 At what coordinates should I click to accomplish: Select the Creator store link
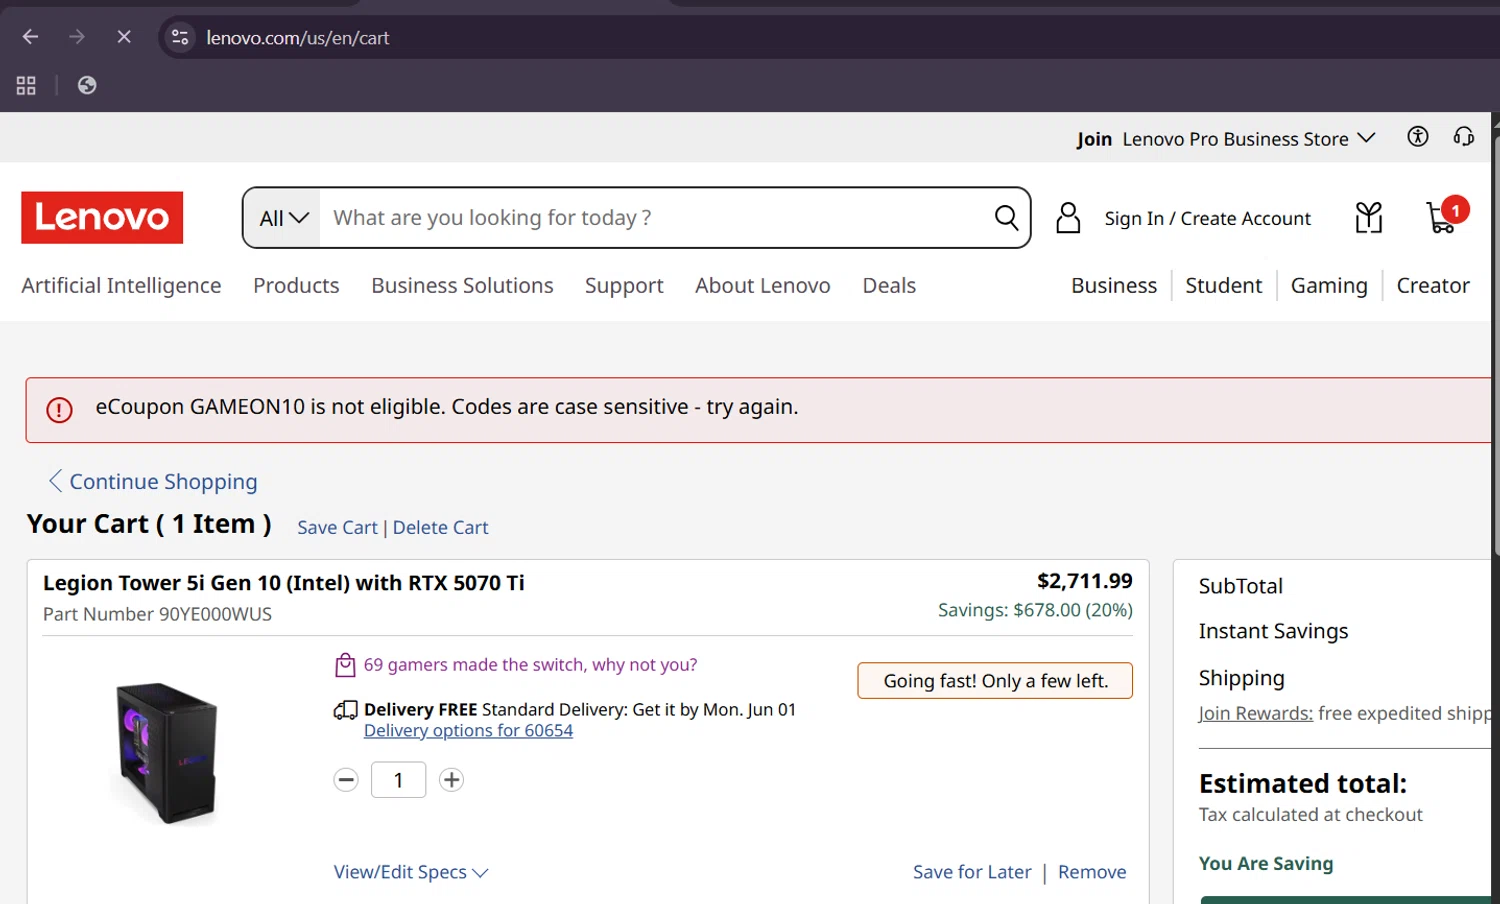(x=1433, y=286)
